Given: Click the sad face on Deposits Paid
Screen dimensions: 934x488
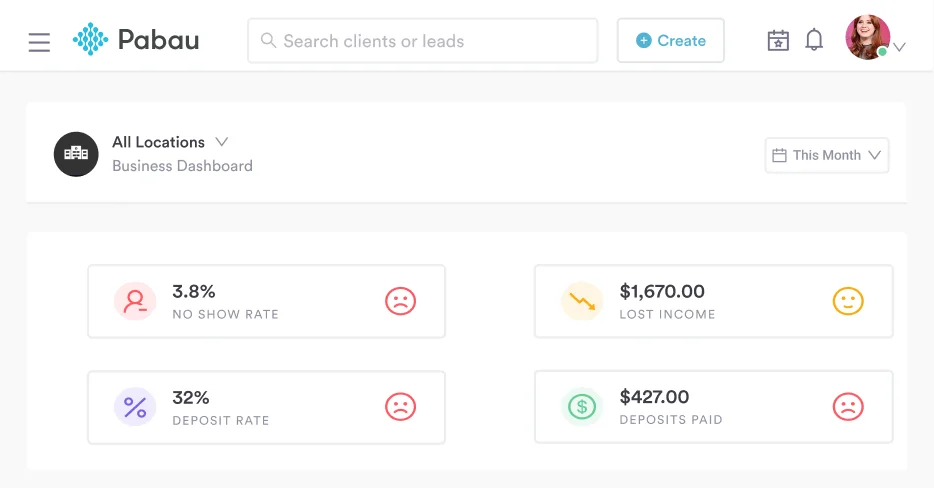Looking at the screenshot, I should point(847,407).
